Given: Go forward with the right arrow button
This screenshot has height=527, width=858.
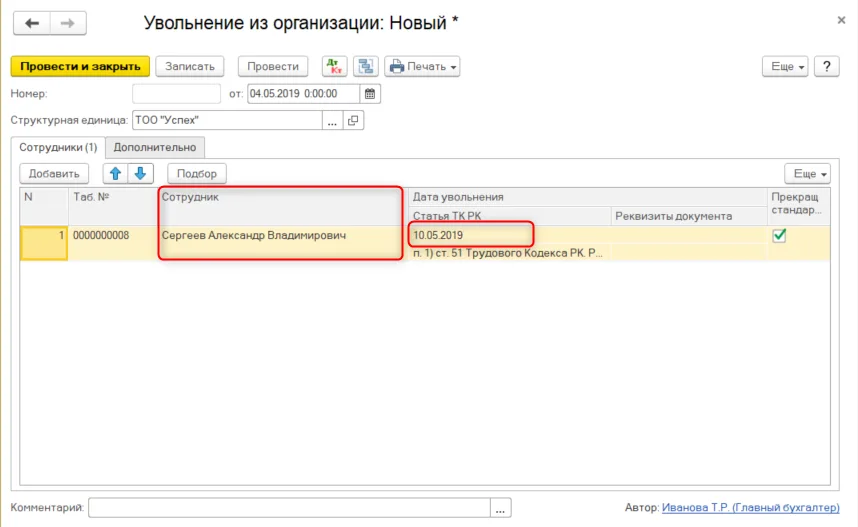Looking at the screenshot, I should click(68, 24).
